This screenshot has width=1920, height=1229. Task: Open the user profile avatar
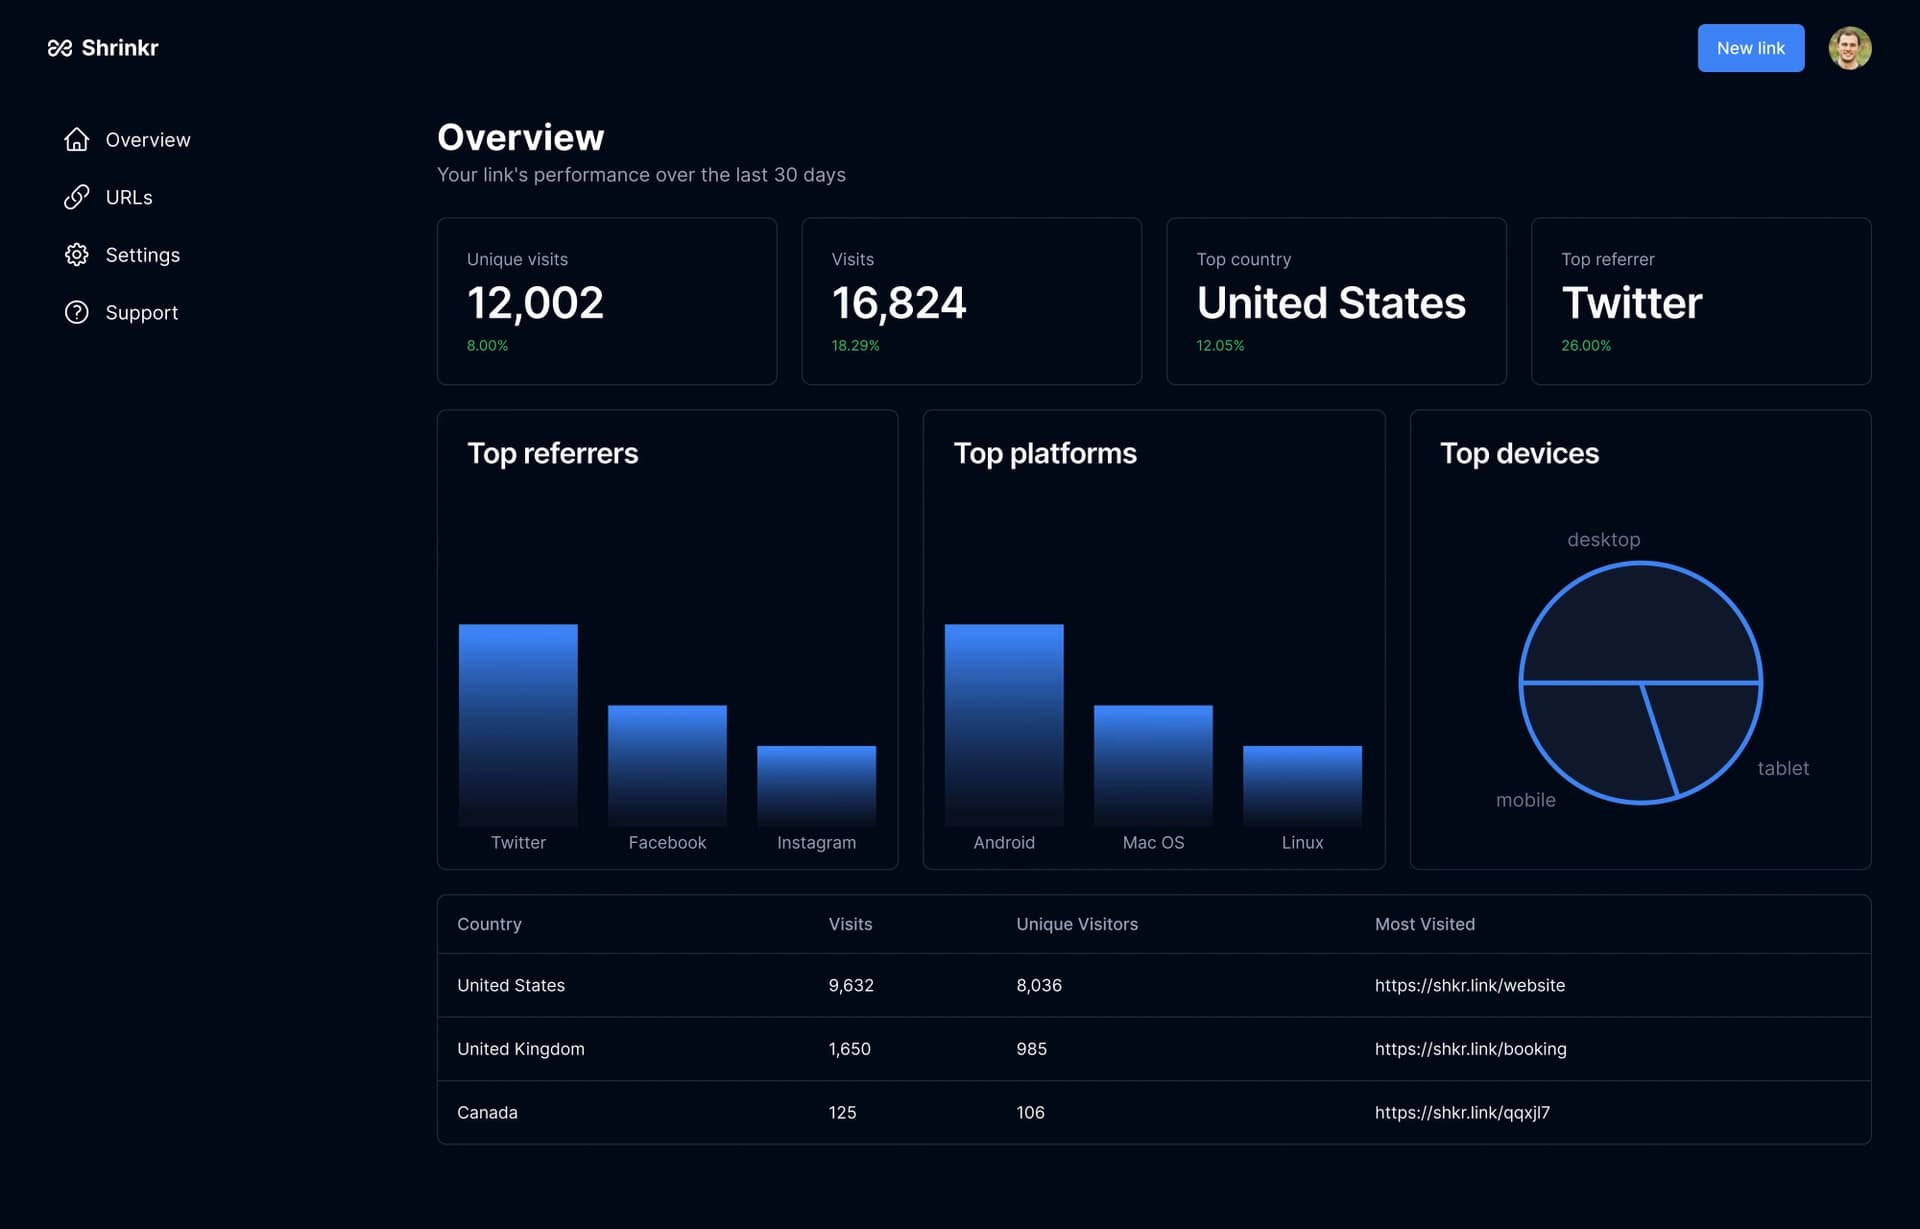click(x=1850, y=48)
